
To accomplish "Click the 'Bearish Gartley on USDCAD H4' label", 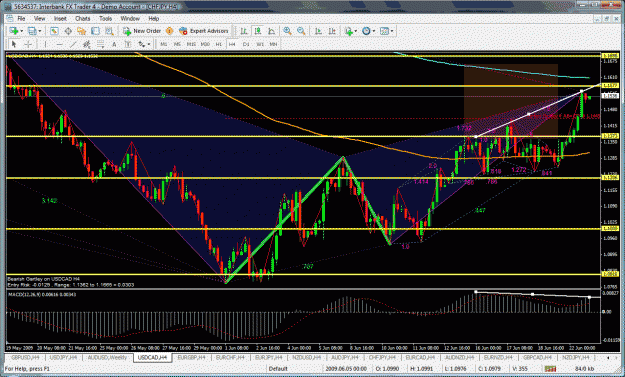I will [x=44, y=279].
